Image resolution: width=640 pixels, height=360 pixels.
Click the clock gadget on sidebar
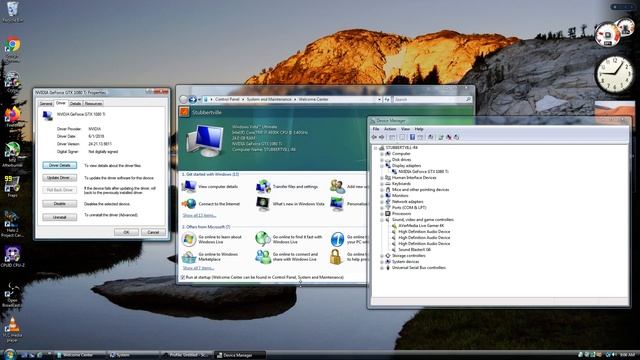614,74
